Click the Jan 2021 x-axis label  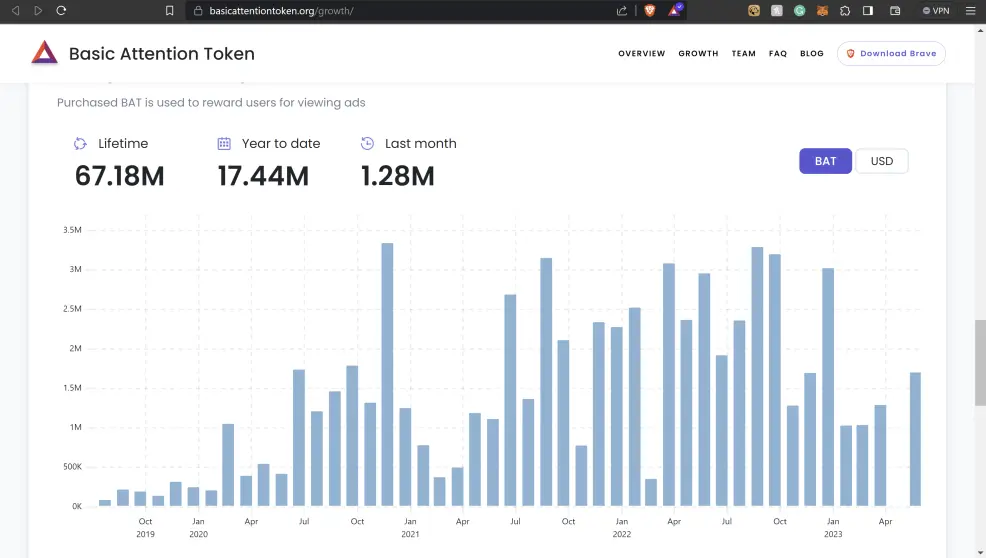click(410, 527)
